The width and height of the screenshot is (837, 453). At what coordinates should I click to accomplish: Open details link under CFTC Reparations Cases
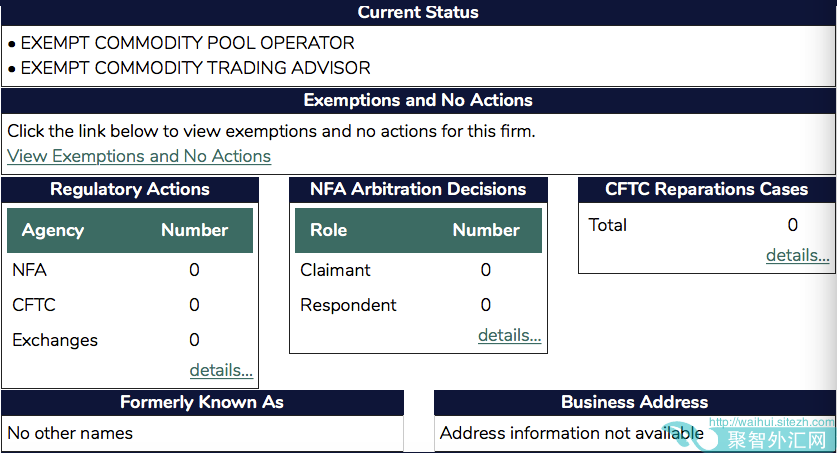click(797, 255)
